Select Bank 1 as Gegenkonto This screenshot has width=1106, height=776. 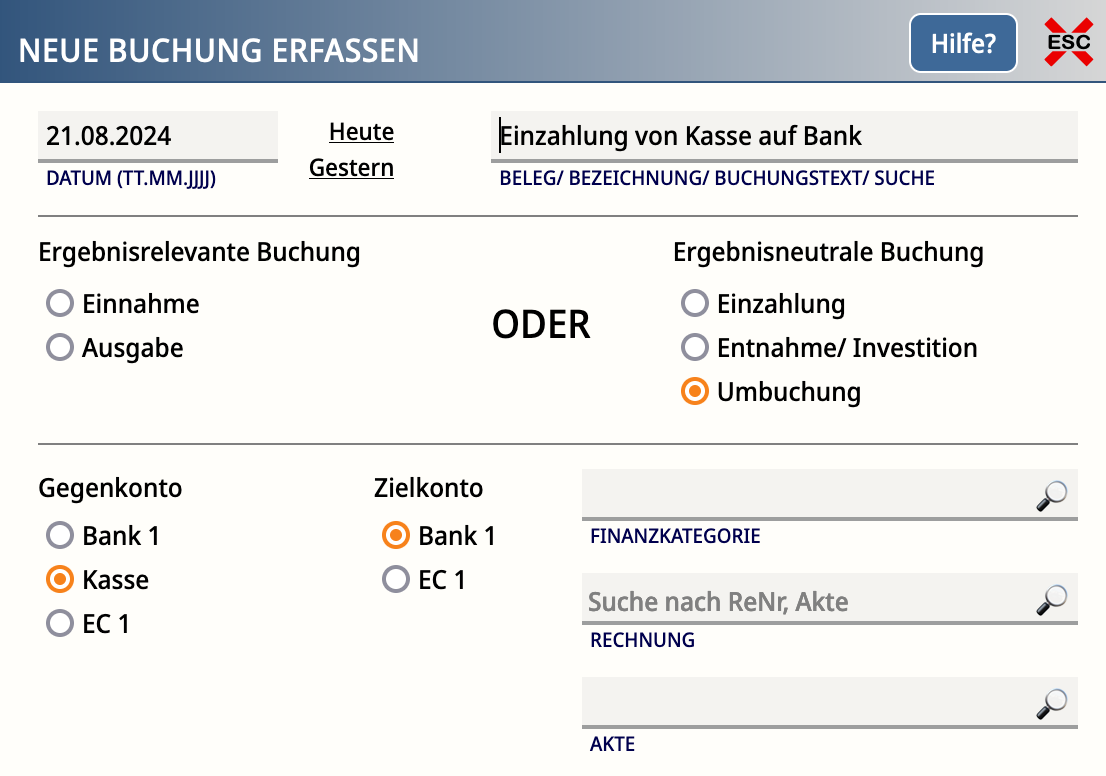pos(60,535)
